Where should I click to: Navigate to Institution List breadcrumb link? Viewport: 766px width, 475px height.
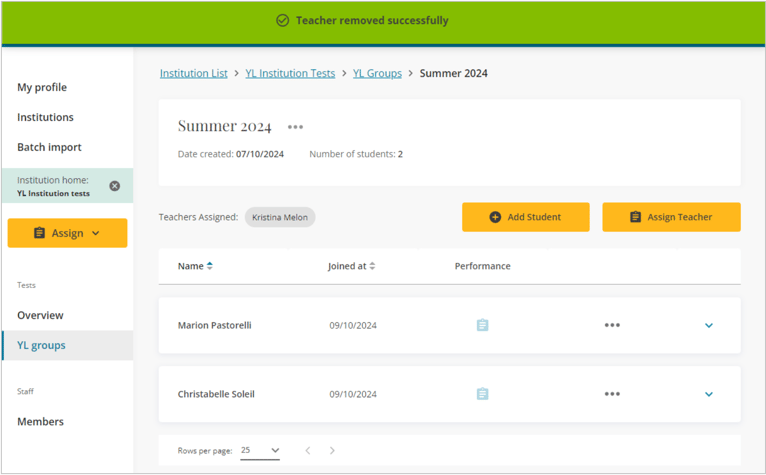pos(193,73)
